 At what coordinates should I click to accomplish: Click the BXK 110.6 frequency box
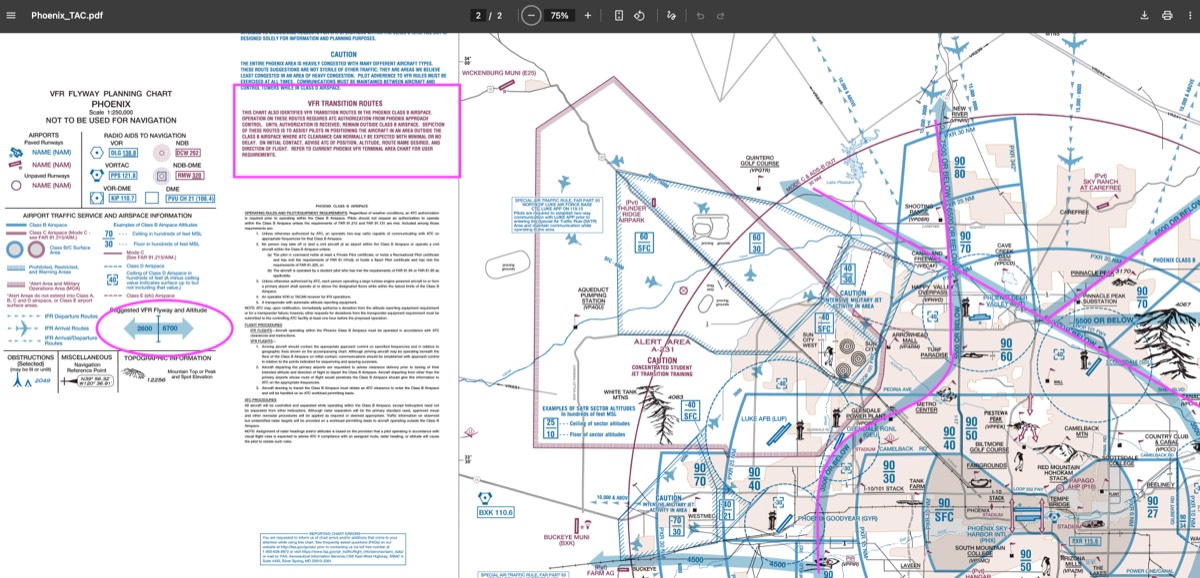tap(496, 513)
